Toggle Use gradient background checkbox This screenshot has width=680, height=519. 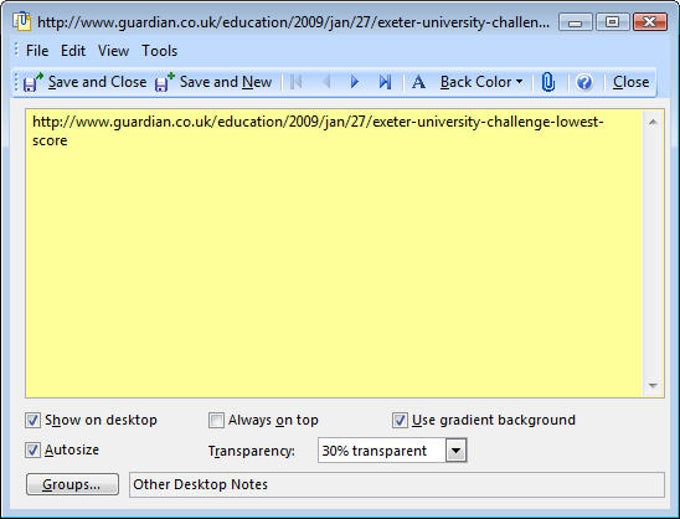tap(399, 420)
